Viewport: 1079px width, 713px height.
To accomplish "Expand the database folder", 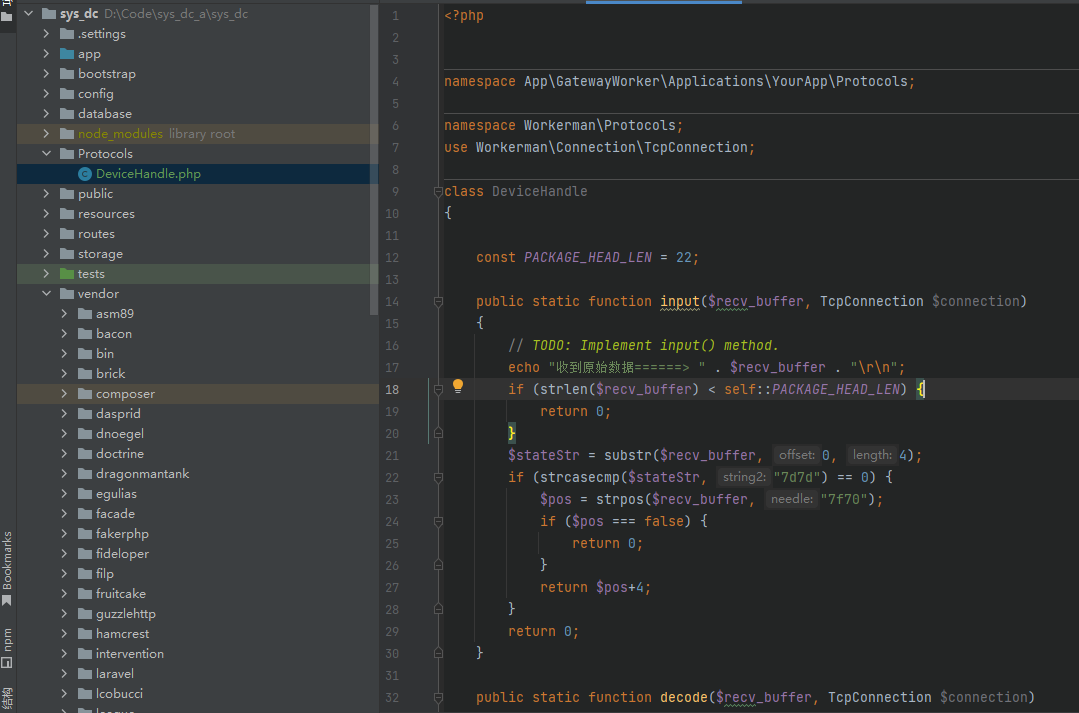I will pos(46,114).
